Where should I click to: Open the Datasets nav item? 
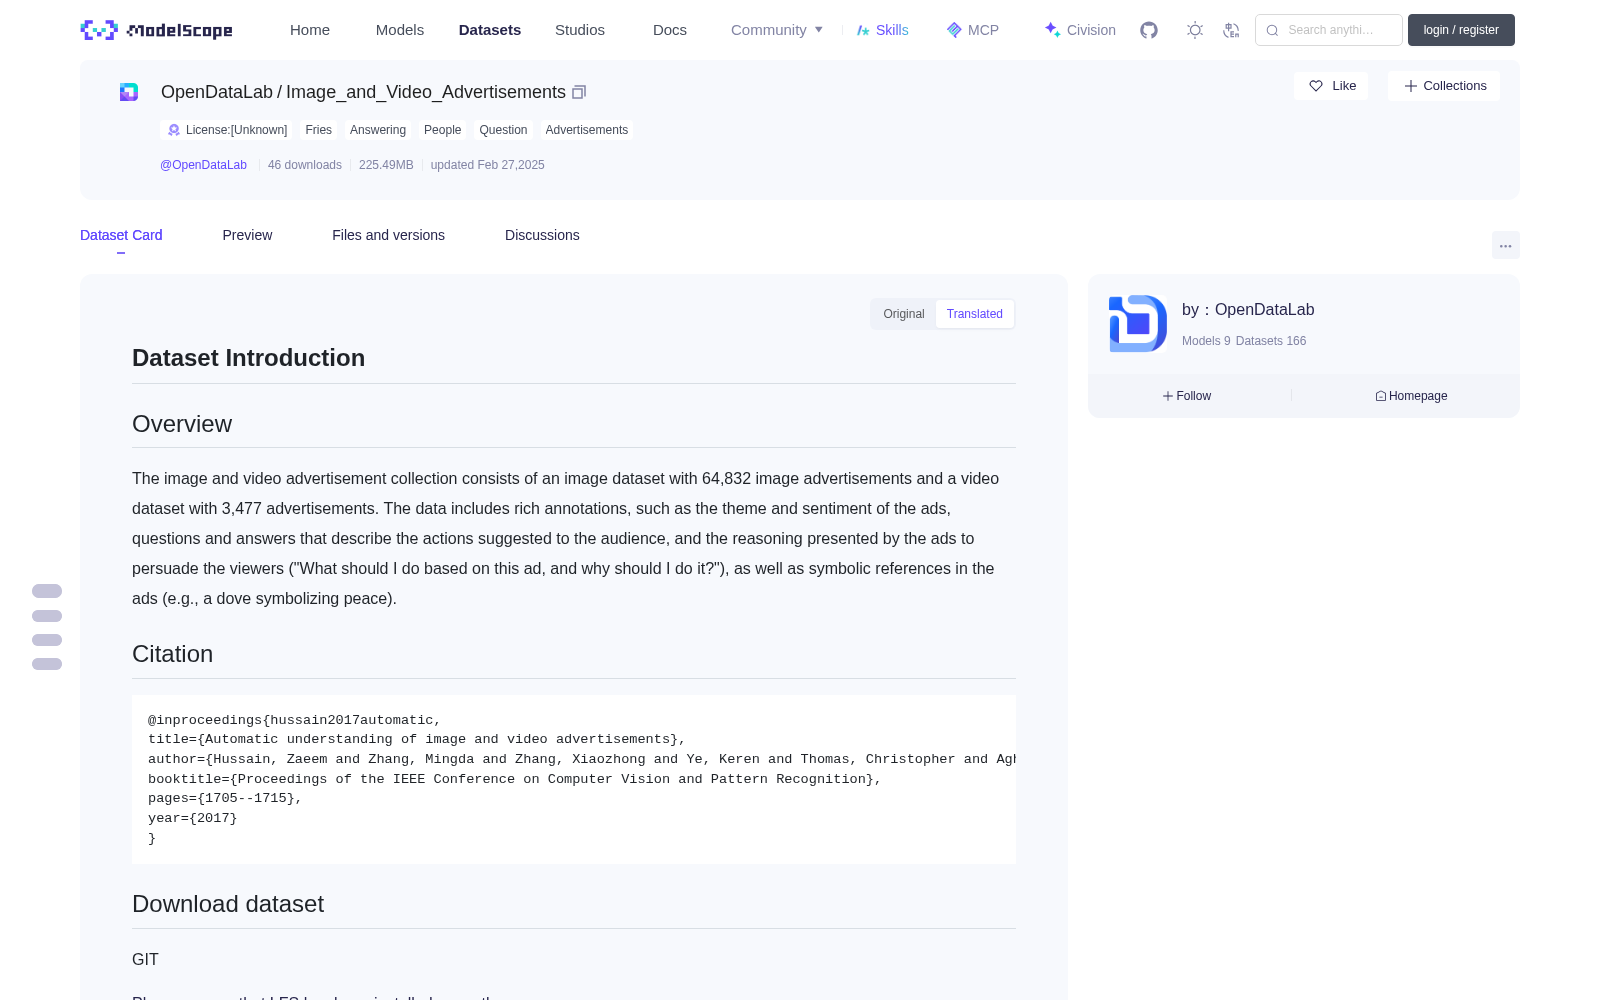[490, 30]
